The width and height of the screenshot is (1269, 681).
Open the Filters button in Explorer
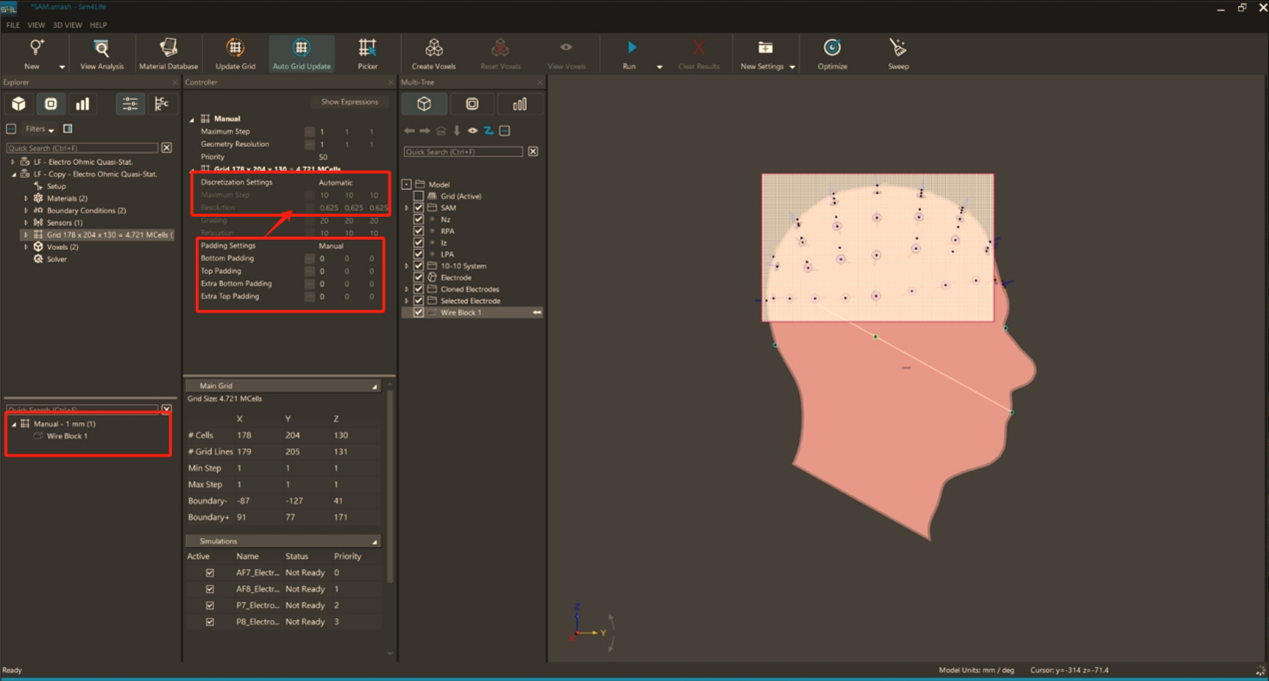[x=40, y=129]
